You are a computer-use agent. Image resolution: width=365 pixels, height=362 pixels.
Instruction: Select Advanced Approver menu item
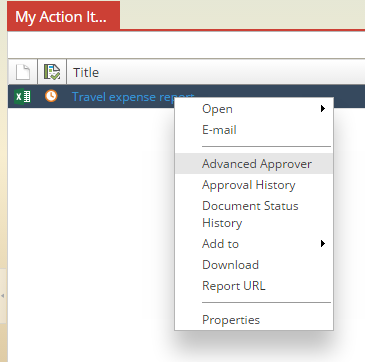pos(254,164)
